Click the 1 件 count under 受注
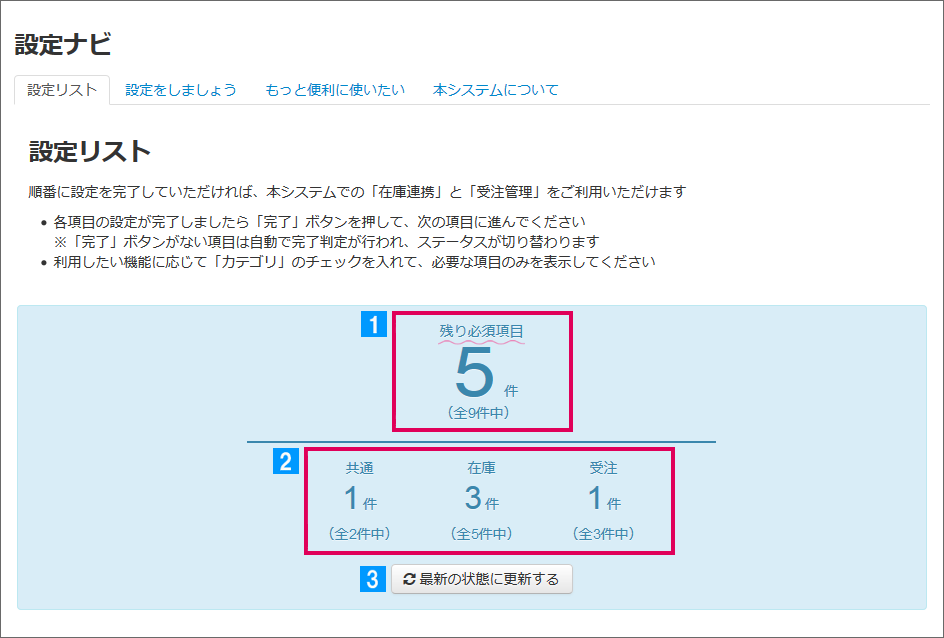 pos(604,498)
